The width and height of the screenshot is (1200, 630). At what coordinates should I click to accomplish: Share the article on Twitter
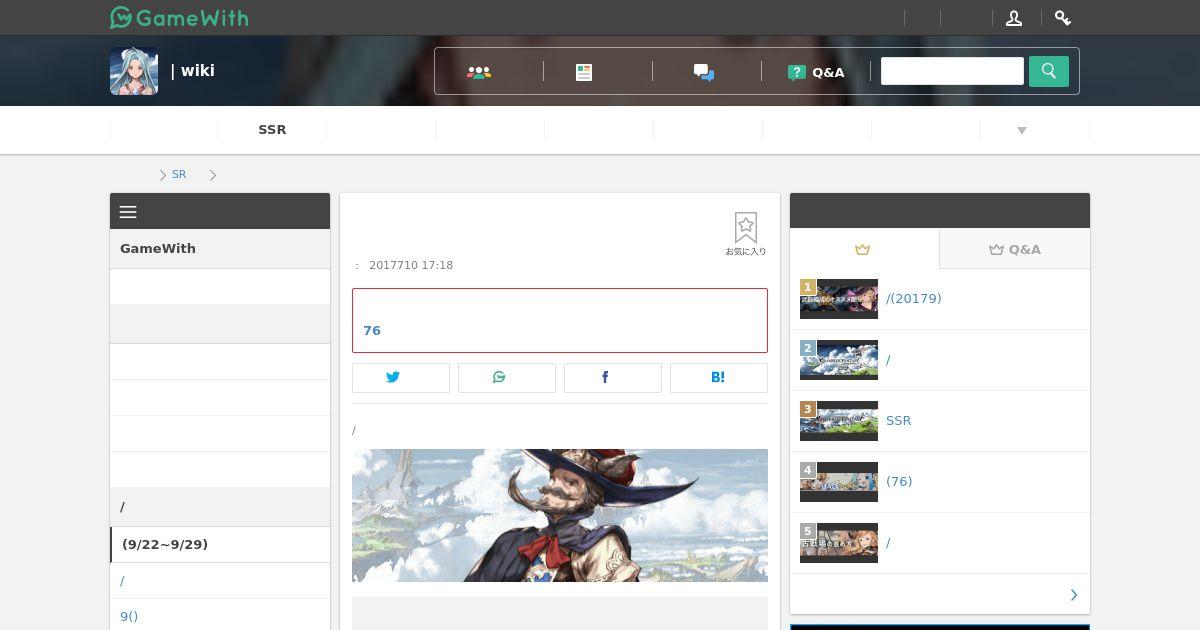401,377
